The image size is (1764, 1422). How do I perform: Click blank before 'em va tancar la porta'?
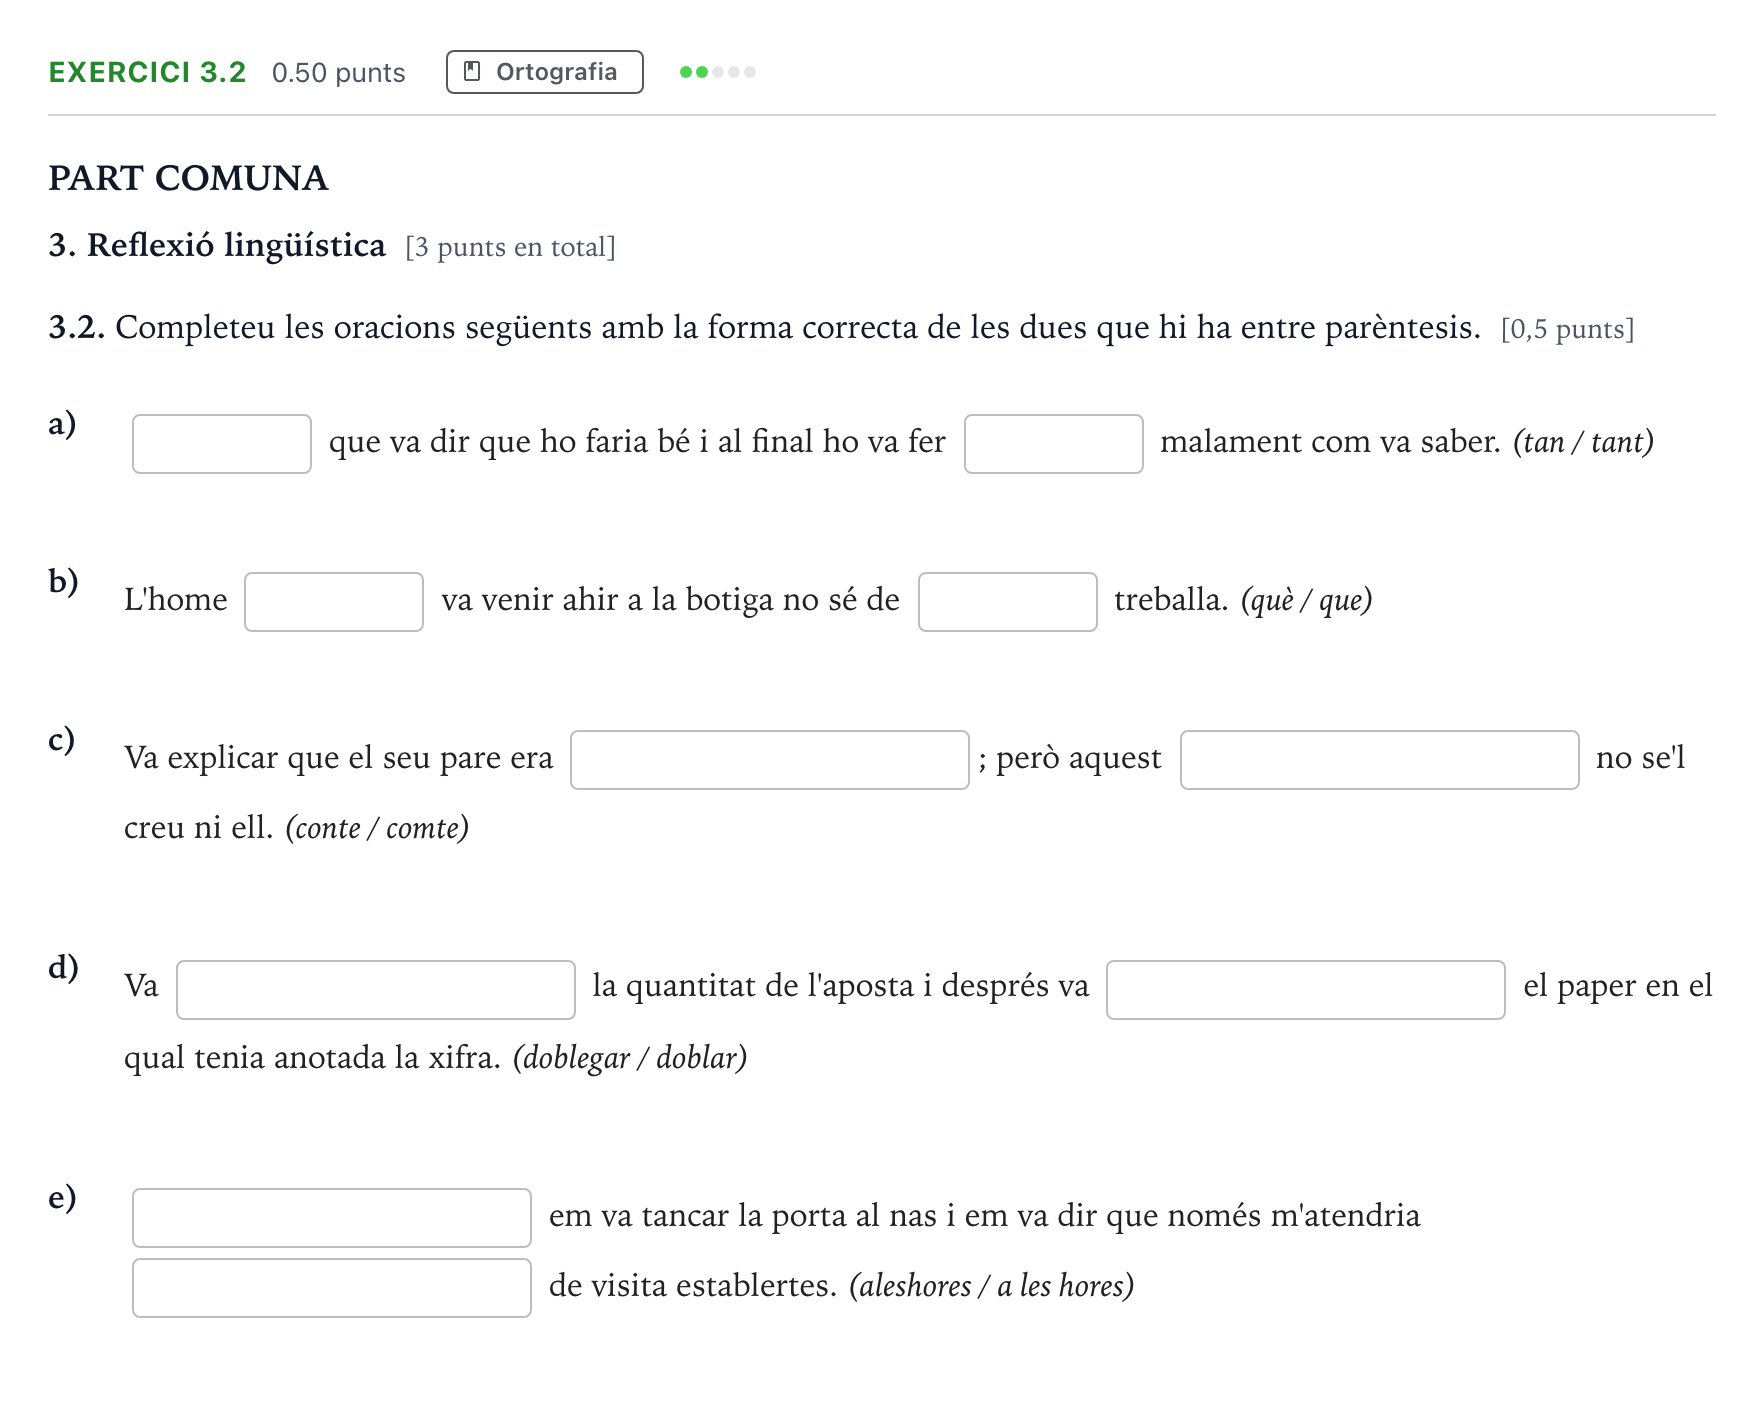click(x=332, y=1218)
